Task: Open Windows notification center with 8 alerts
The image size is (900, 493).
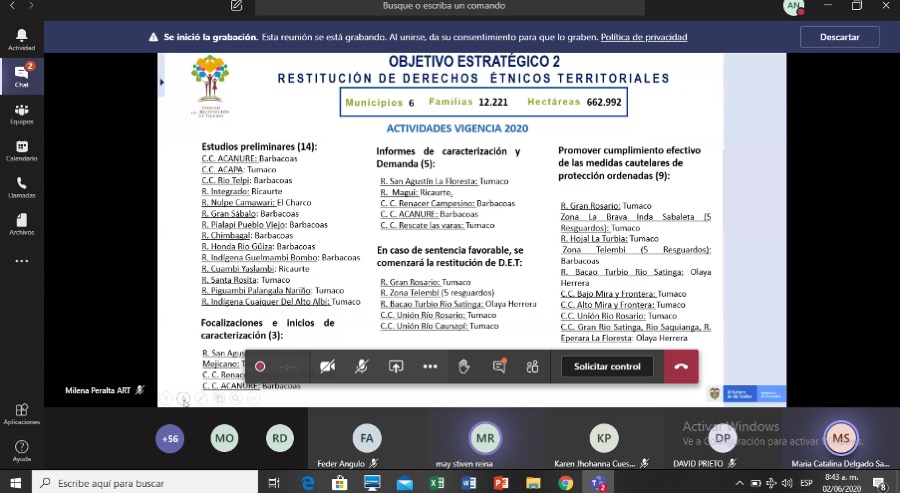Action: [881, 484]
